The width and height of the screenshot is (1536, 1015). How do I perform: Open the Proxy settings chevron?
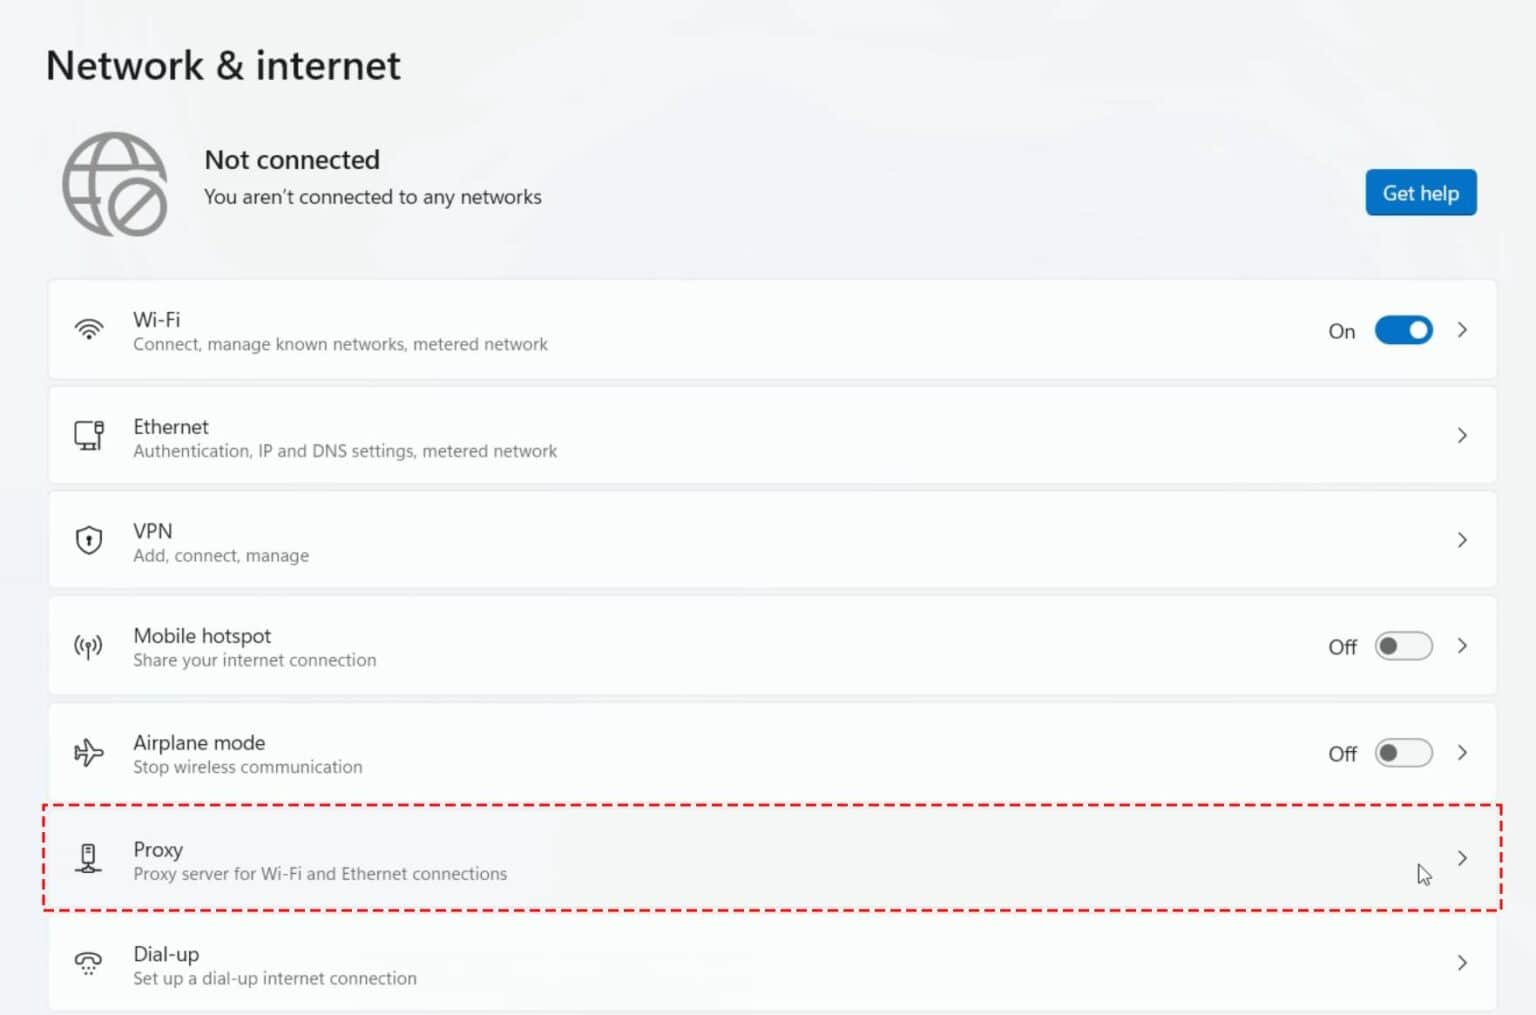pyautogui.click(x=1462, y=858)
